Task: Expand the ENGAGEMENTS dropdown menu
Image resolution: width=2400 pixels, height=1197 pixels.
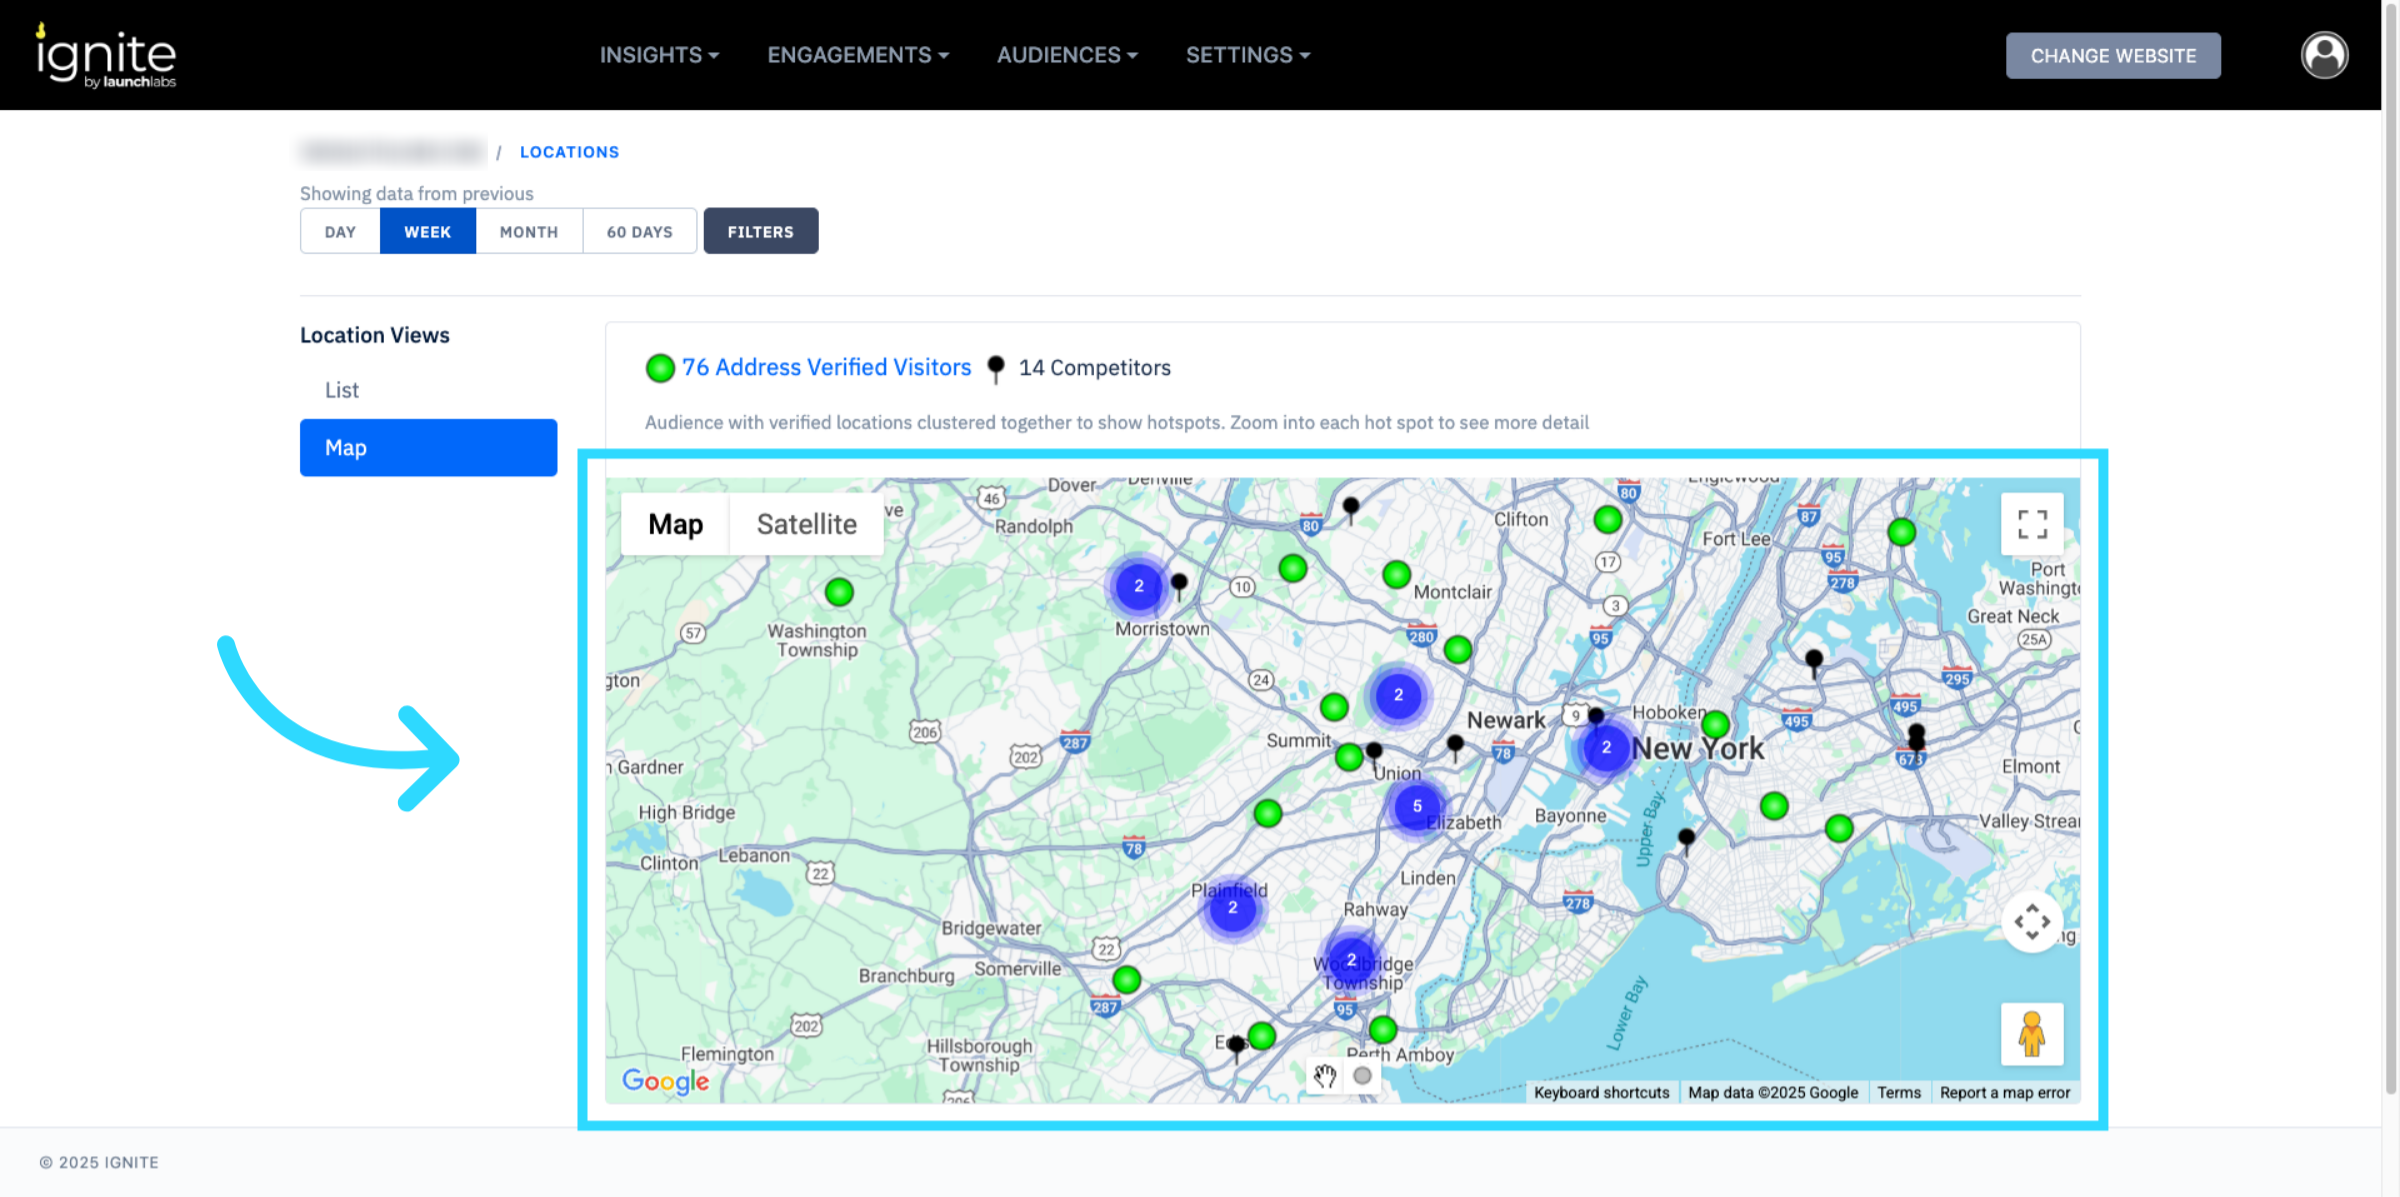Action: (x=857, y=55)
